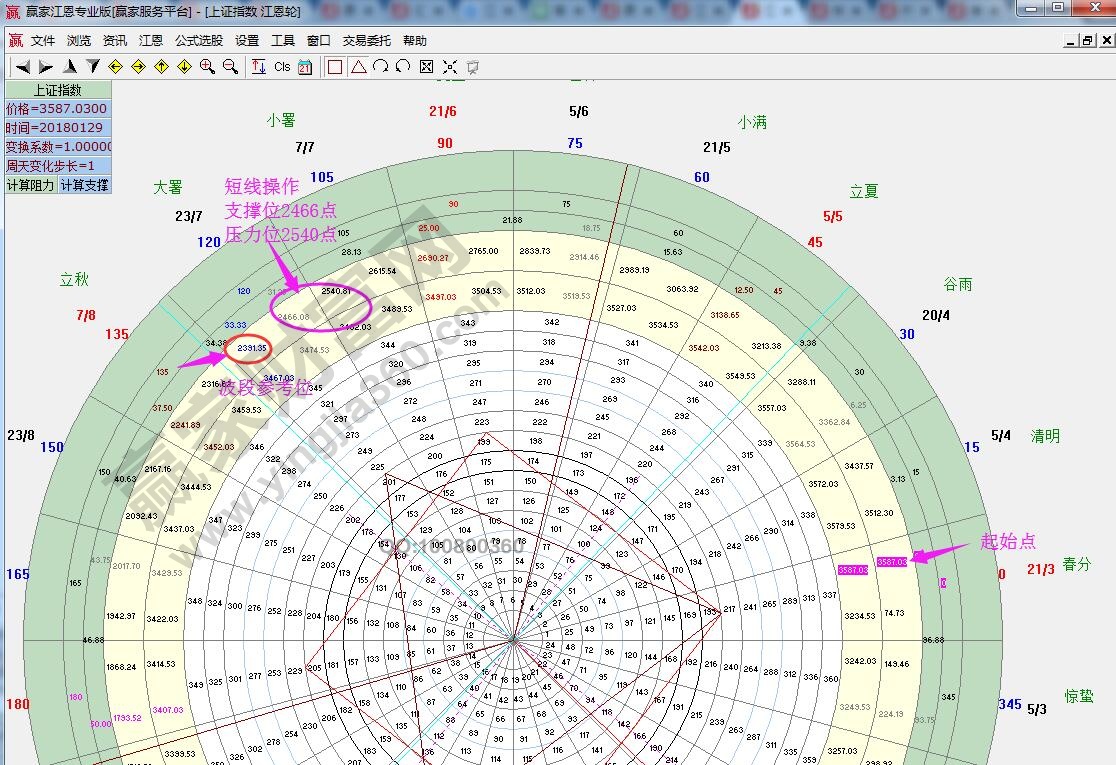Click the black left arrow toolbar icon
Screen dimensions: 1116x765
(23, 67)
